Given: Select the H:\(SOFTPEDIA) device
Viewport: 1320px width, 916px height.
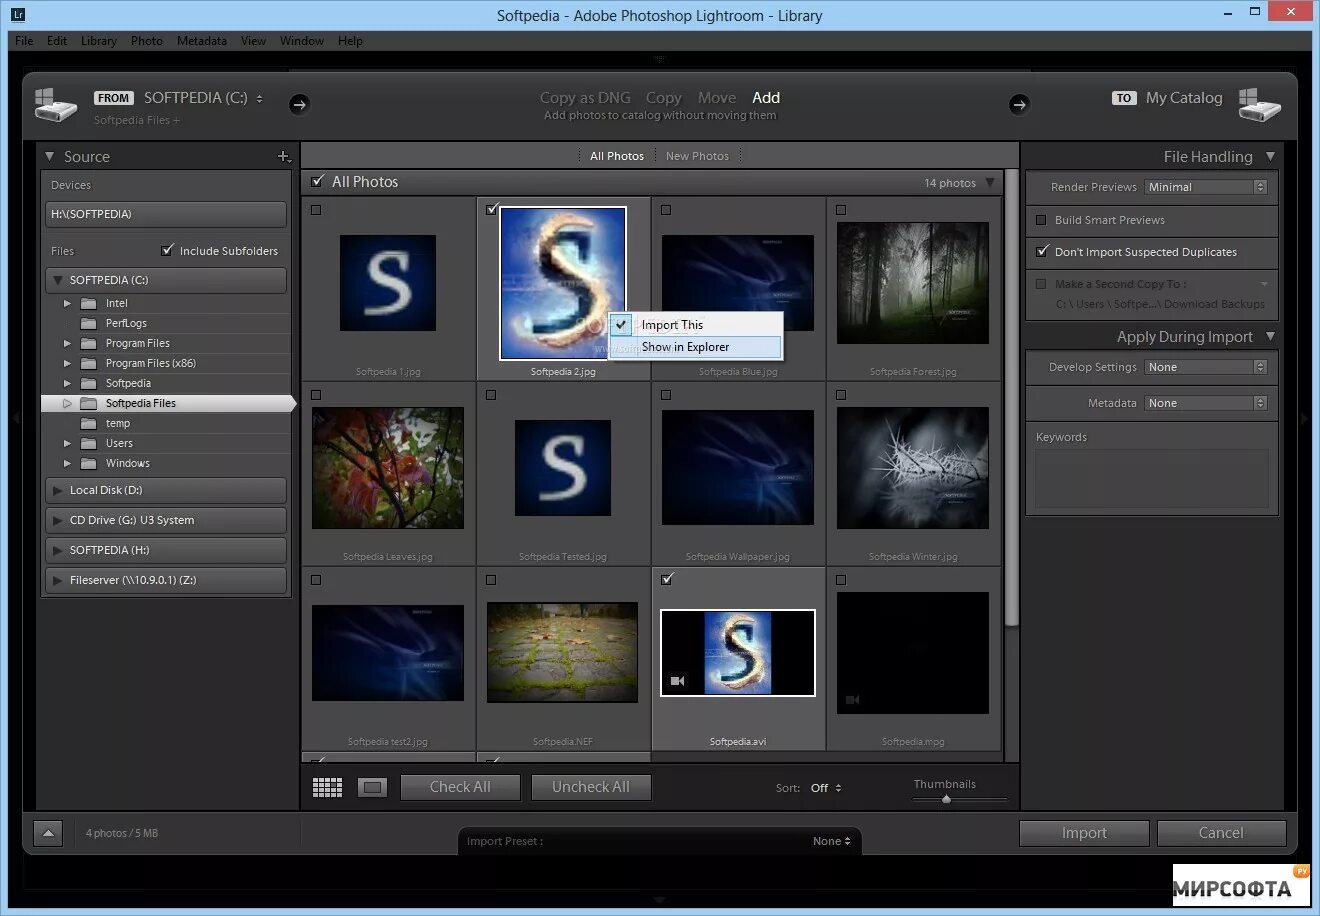Looking at the screenshot, I should pyautogui.click(x=165, y=214).
